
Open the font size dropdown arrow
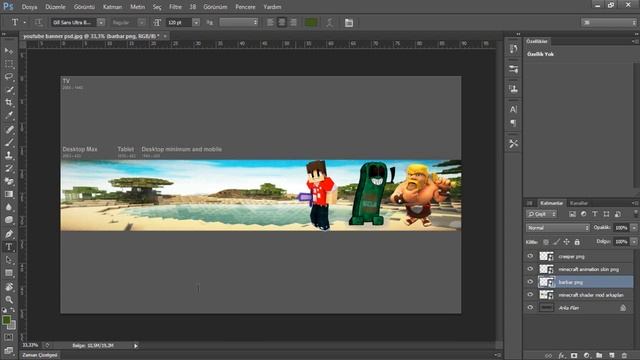pyautogui.click(x=196, y=22)
